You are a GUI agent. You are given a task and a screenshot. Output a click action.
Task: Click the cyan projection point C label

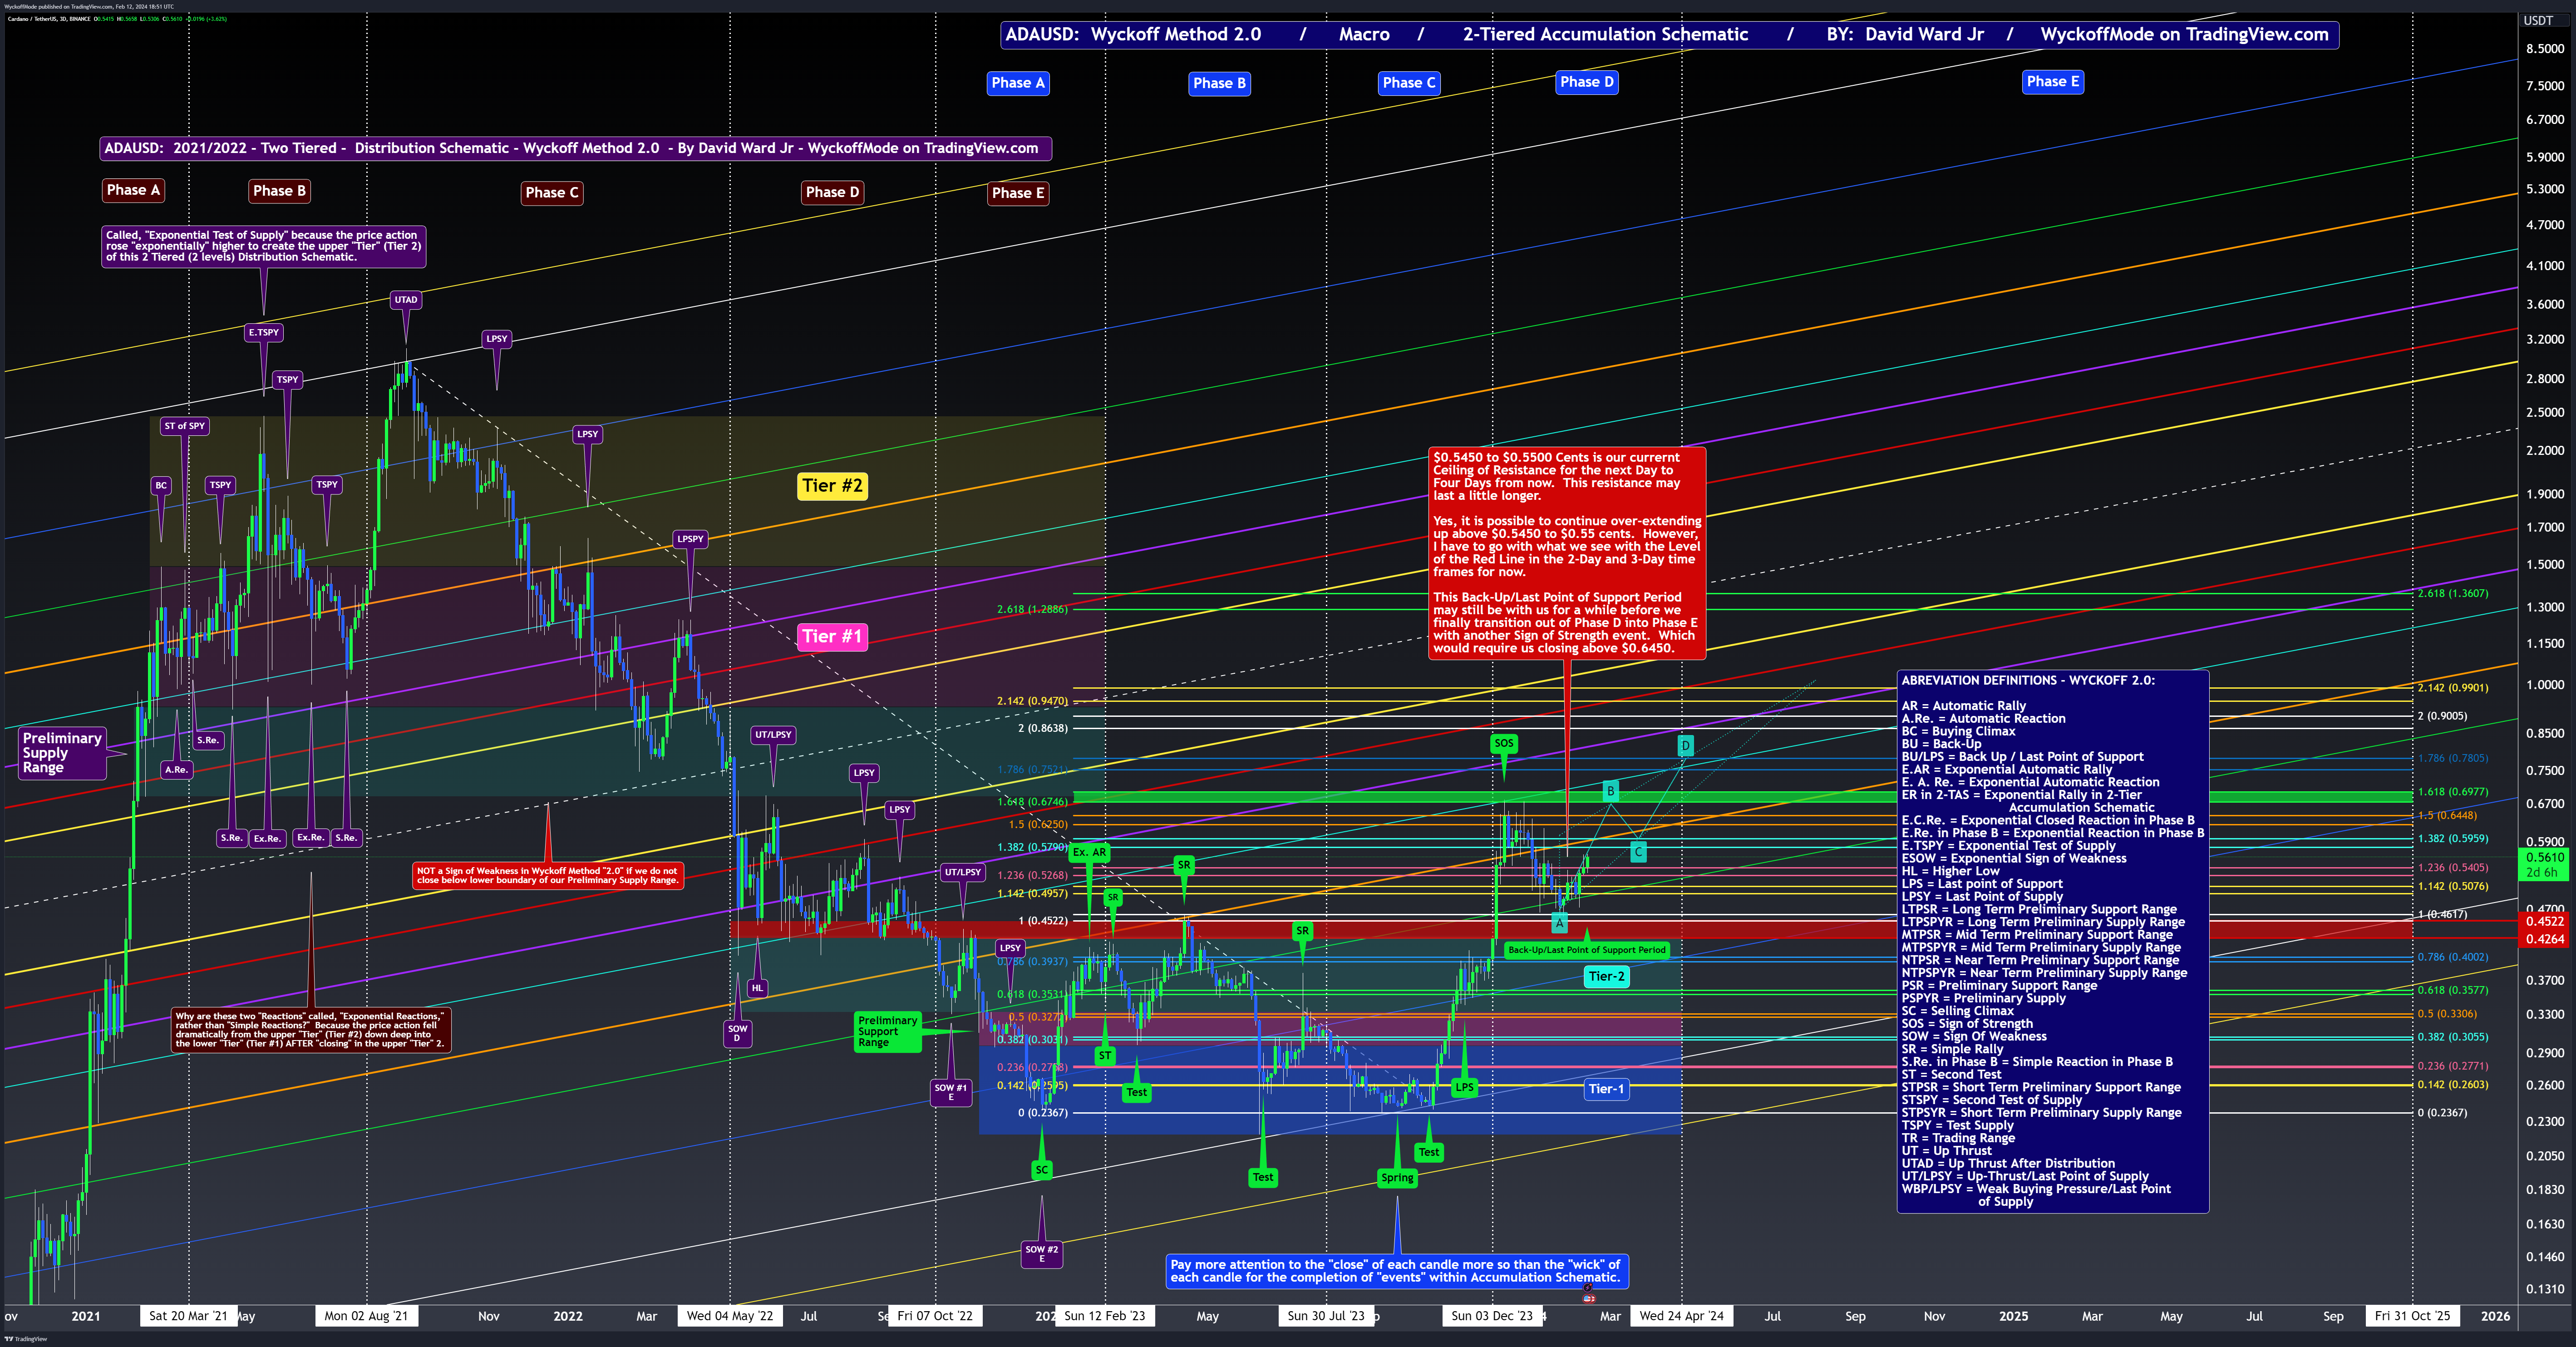(x=1638, y=852)
